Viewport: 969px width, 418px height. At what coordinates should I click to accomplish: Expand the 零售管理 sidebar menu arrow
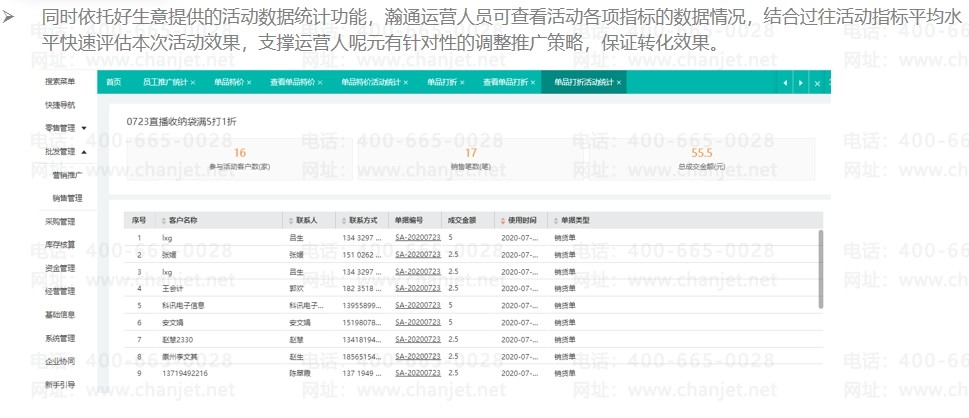point(84,129)
